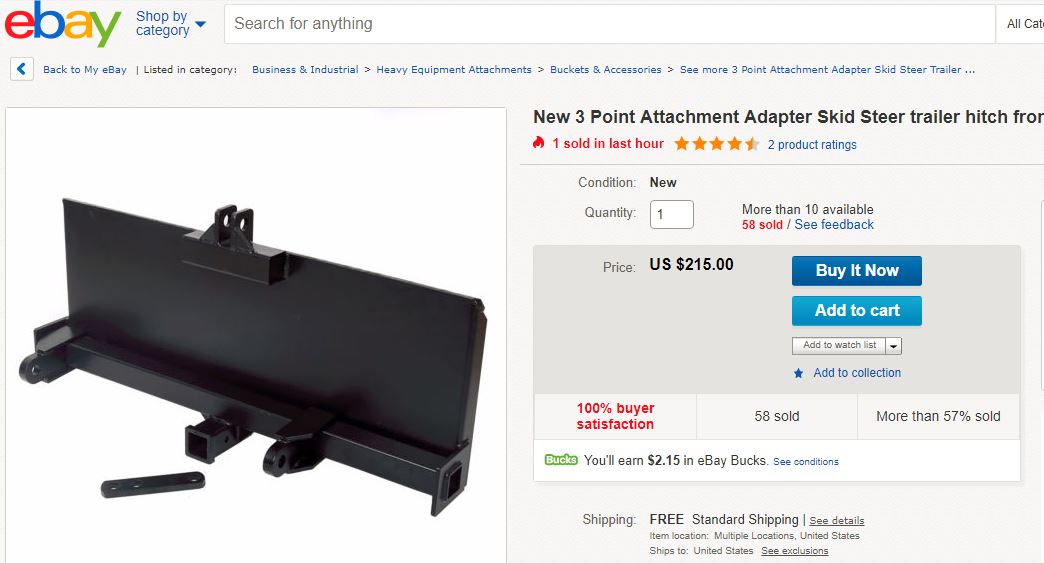Click the eBay logo
Image resolution: width=1044 pixels, height=563 pixels.
coord(62,25)
